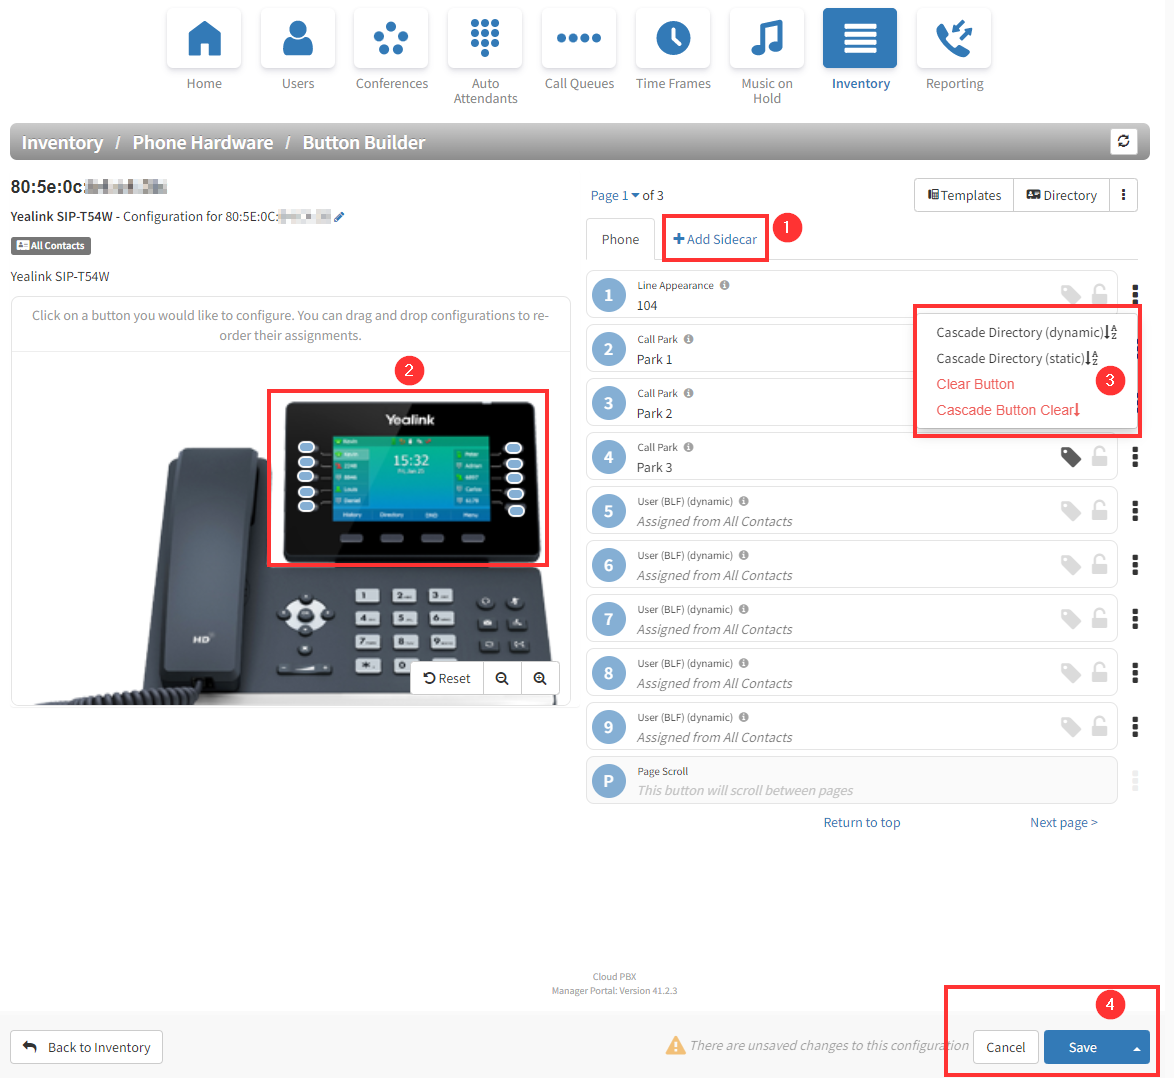Toggle the lock on button 6 row

pos(1099,564)
